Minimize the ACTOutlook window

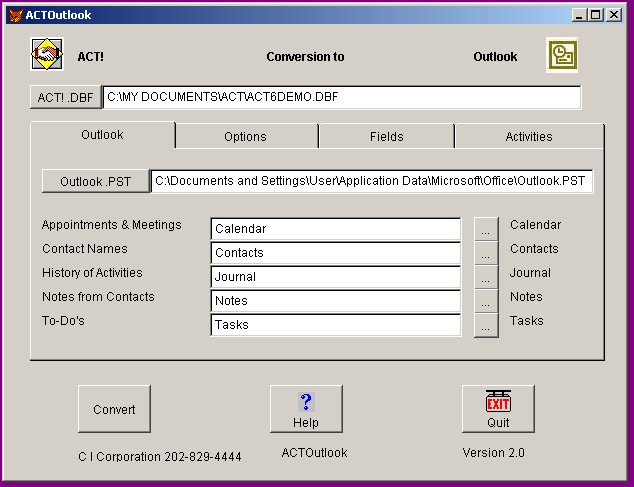[580, 15]
